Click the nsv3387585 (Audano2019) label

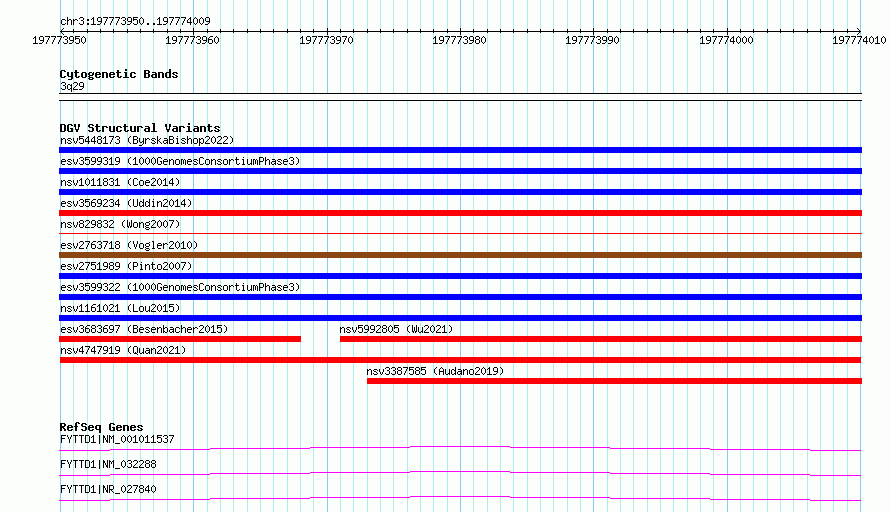tap(435, 371)
